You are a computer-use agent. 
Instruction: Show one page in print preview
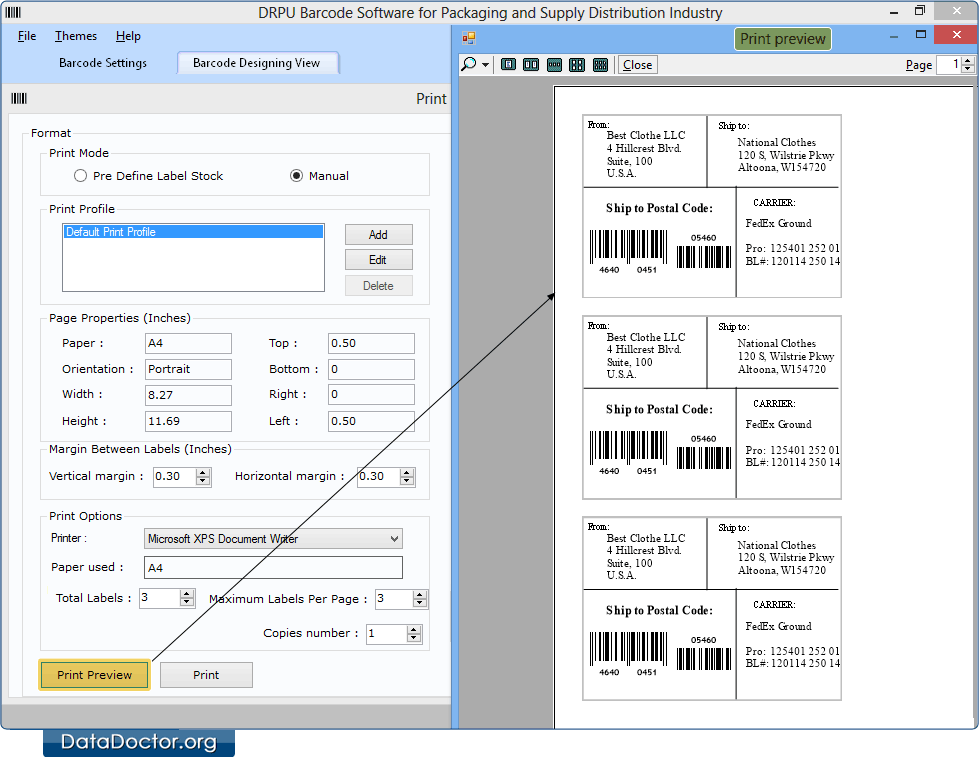coord(508,64)
